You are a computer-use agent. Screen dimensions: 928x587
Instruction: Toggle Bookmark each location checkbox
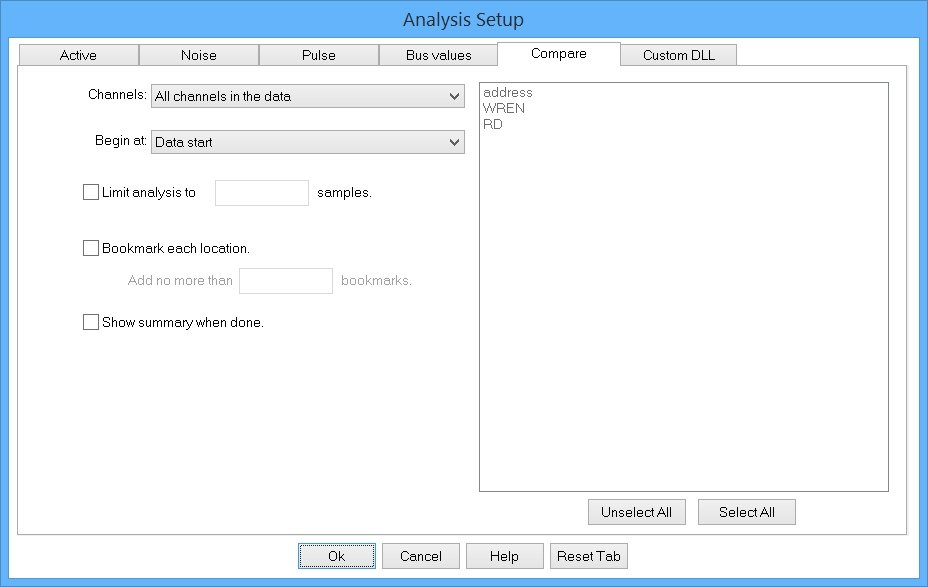click(91, 248)
